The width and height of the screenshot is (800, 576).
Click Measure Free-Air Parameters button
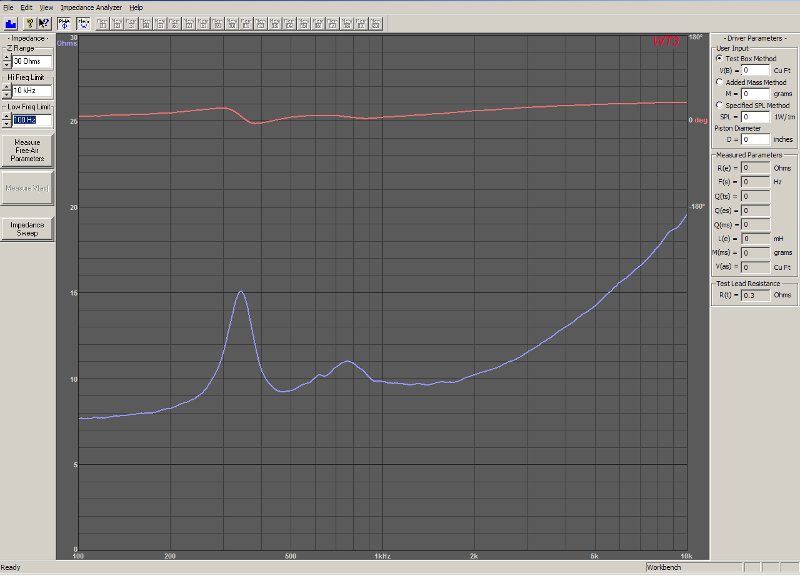point(27,151)
